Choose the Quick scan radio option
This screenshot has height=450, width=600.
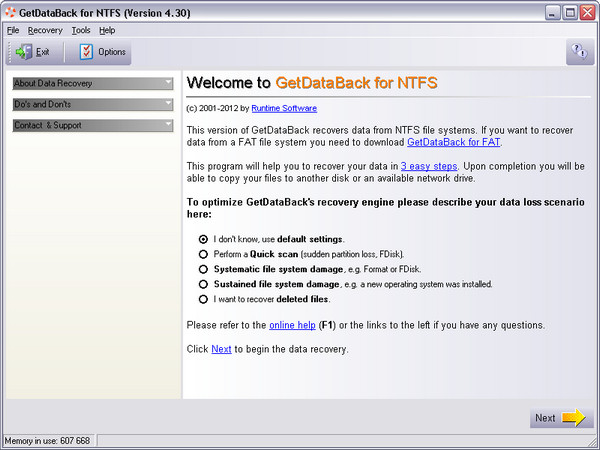(x=204, y=254)
